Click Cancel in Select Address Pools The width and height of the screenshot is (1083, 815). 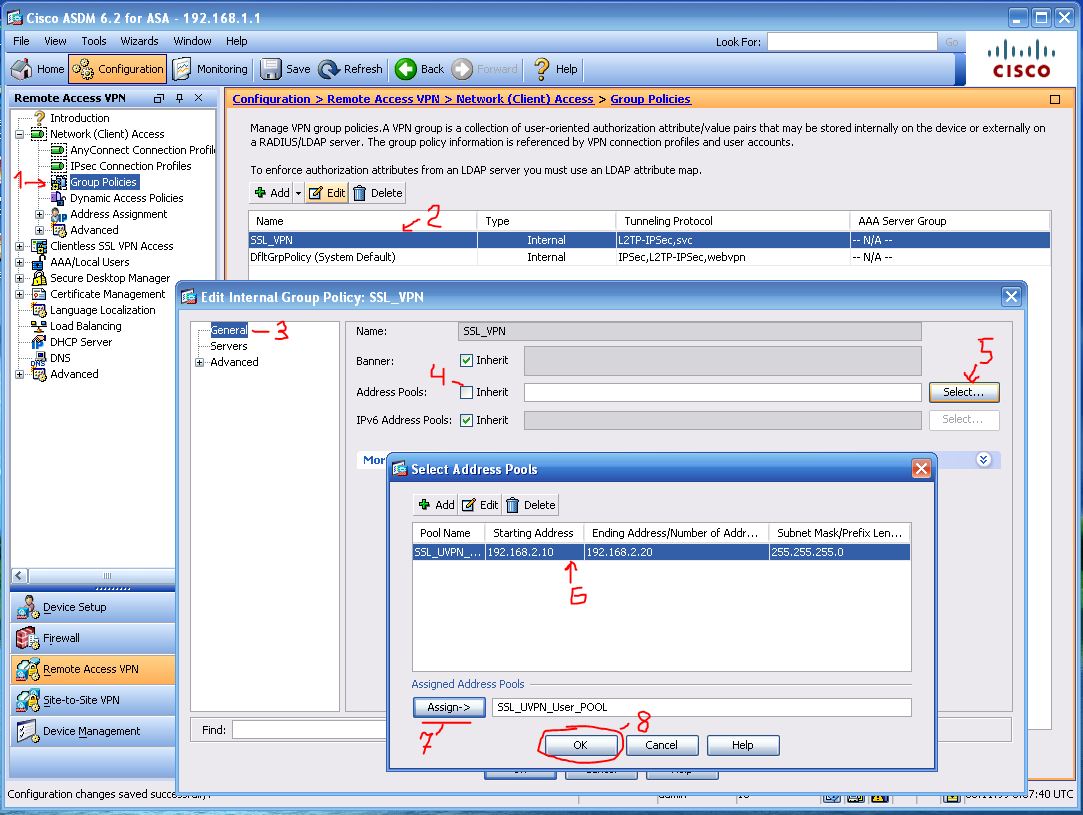pyautogui.click(x=662, y=745)
